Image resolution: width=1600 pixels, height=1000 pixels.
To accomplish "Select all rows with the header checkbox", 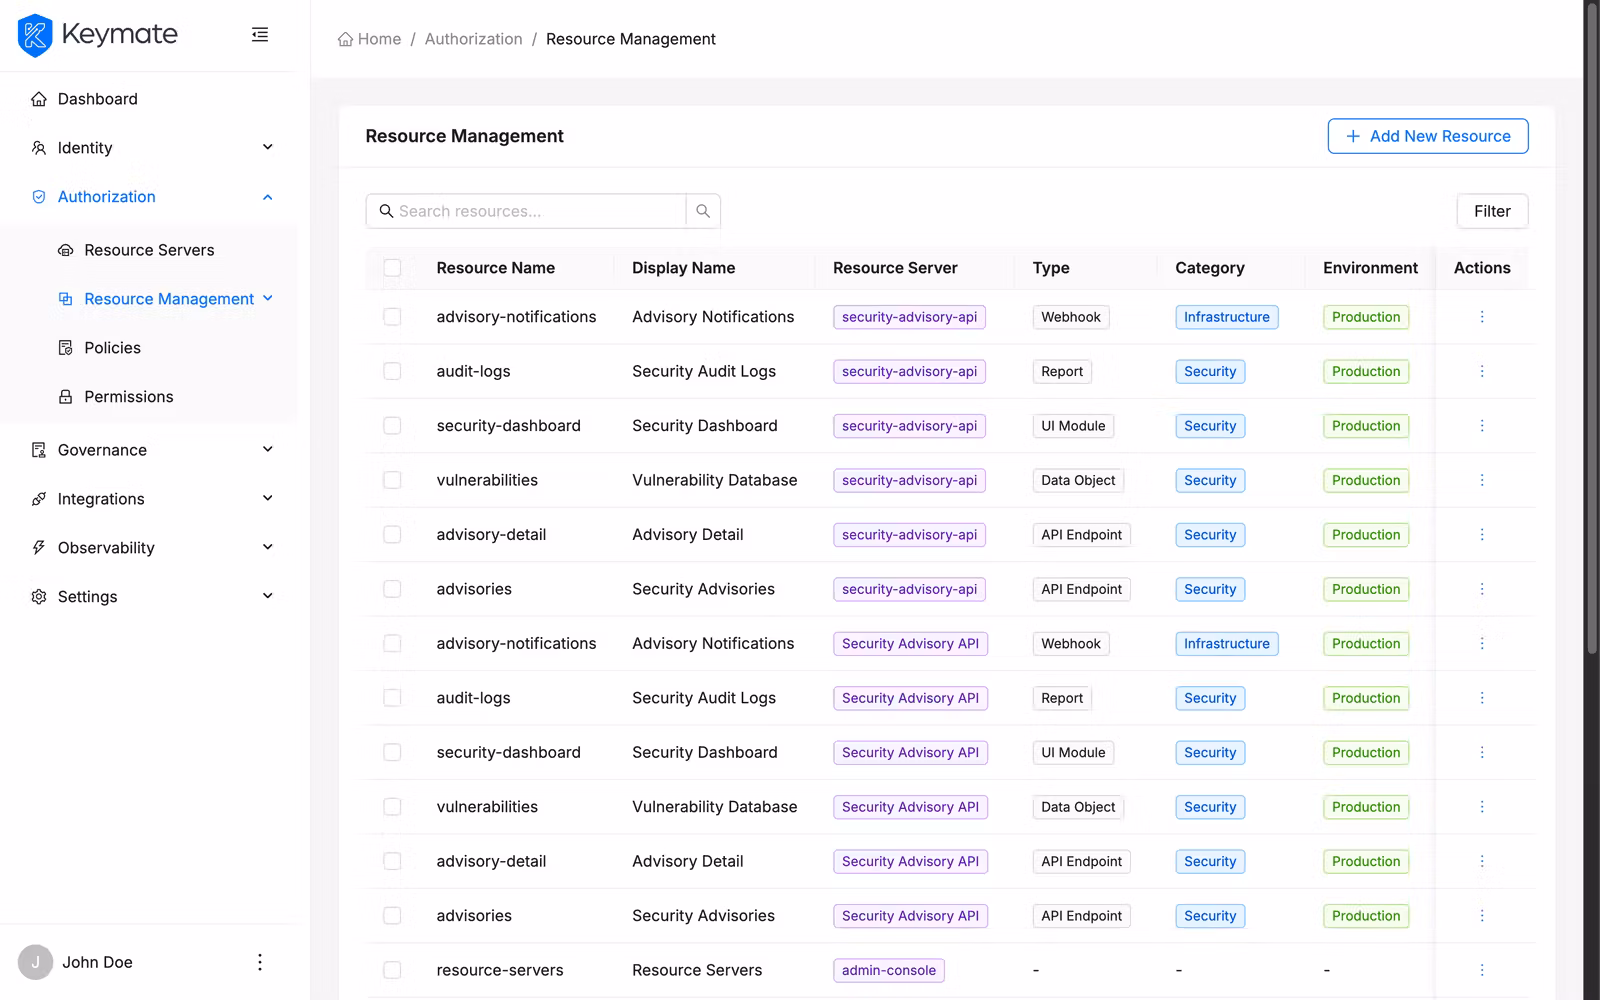I will point(392,268).
